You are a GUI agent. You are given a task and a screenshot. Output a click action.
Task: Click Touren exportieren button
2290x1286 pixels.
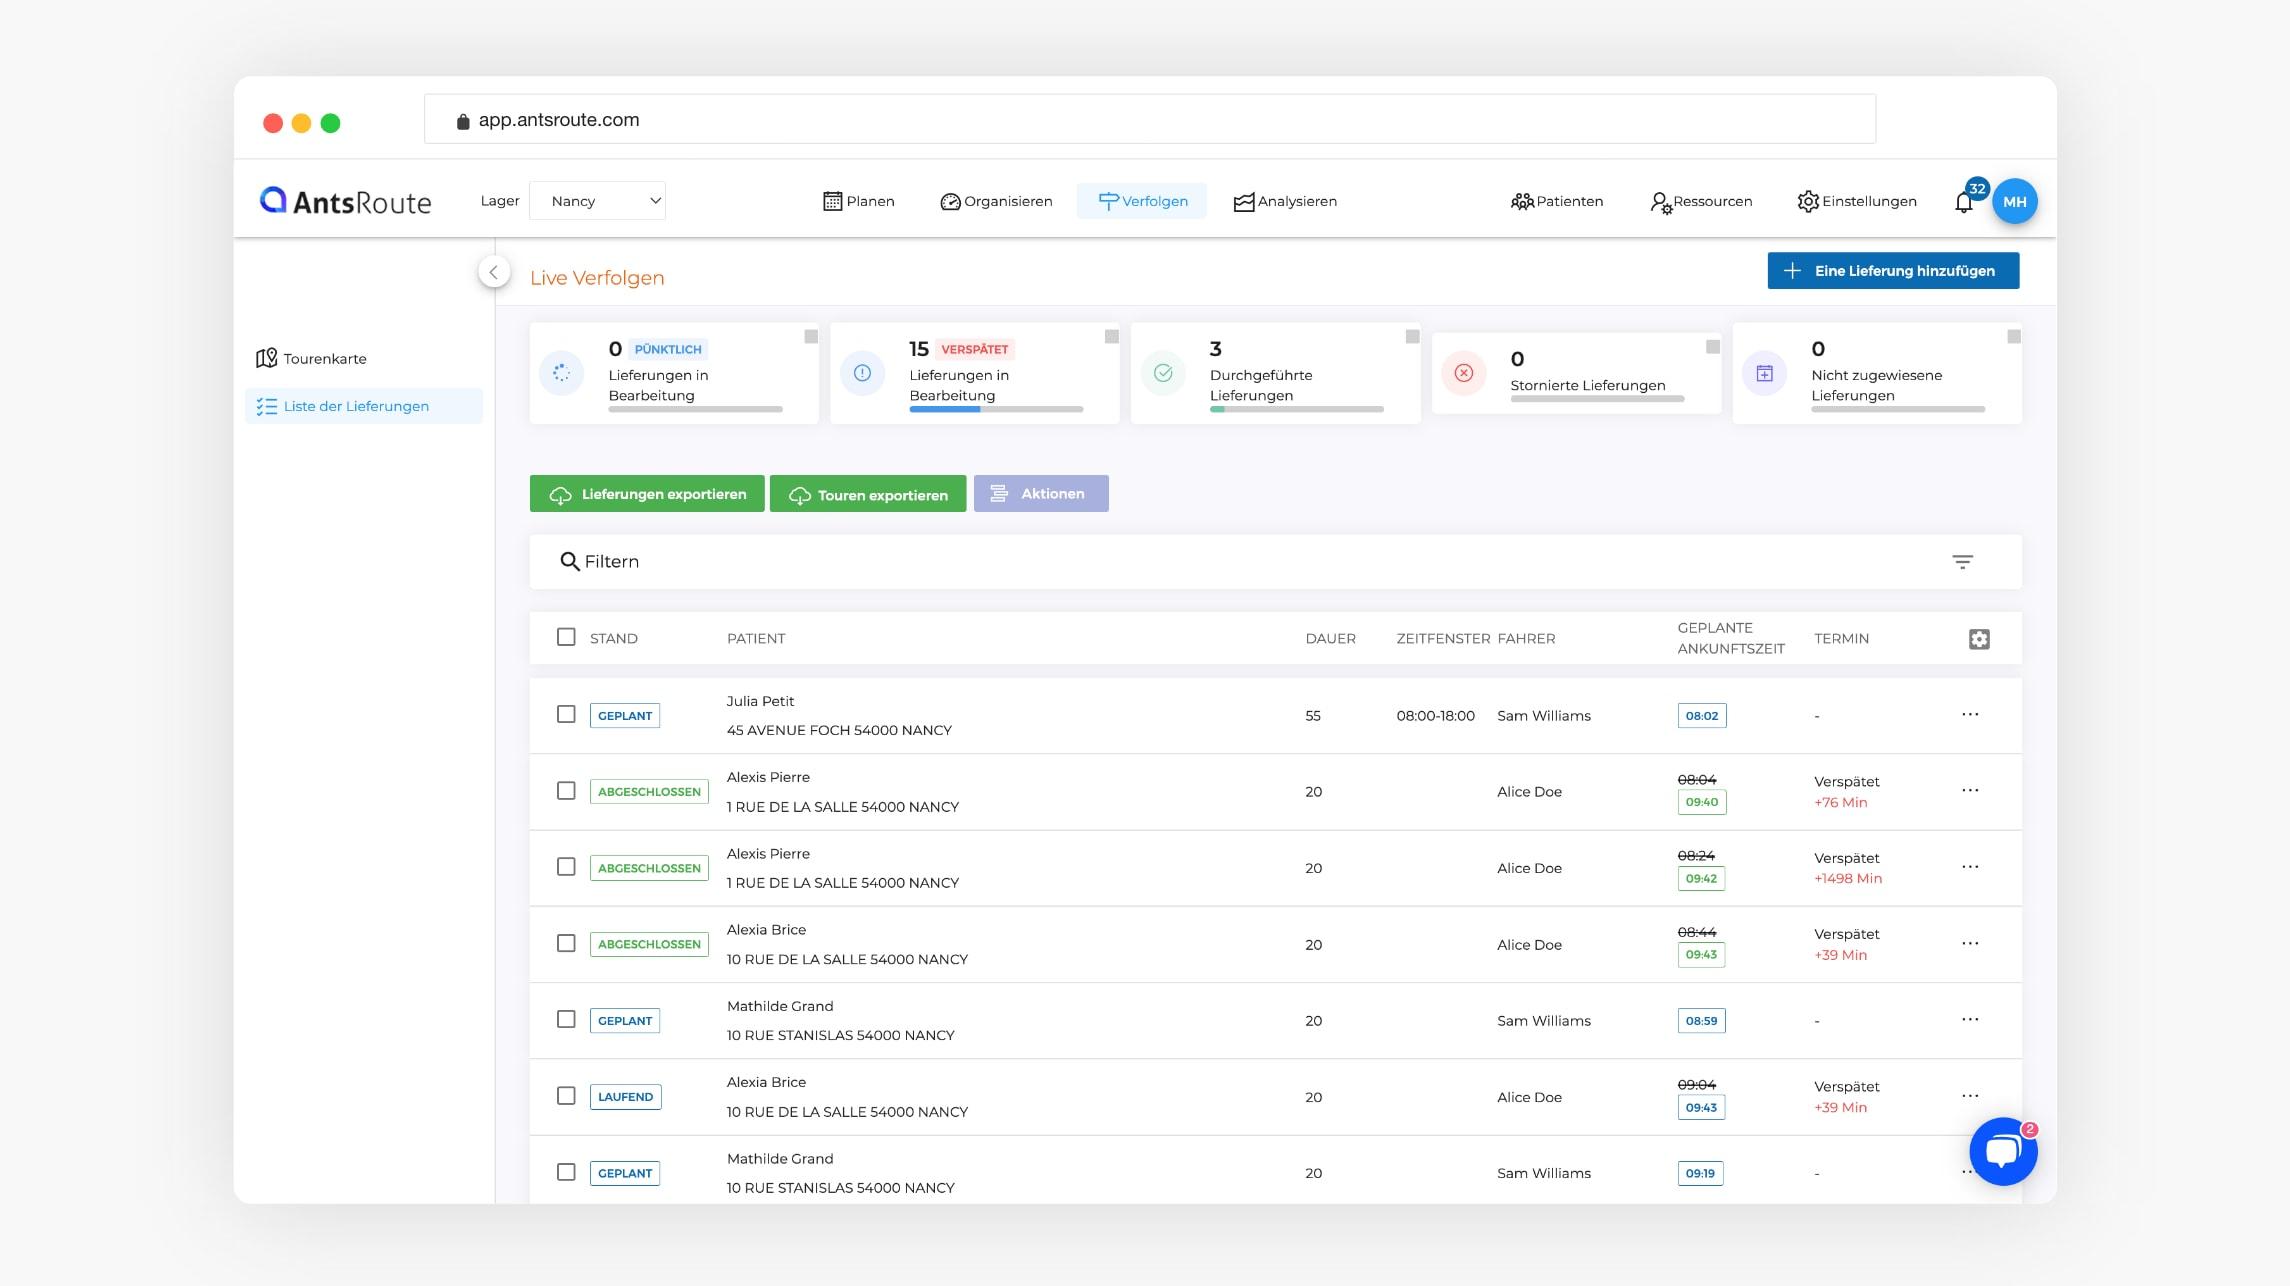click(868, 494)
